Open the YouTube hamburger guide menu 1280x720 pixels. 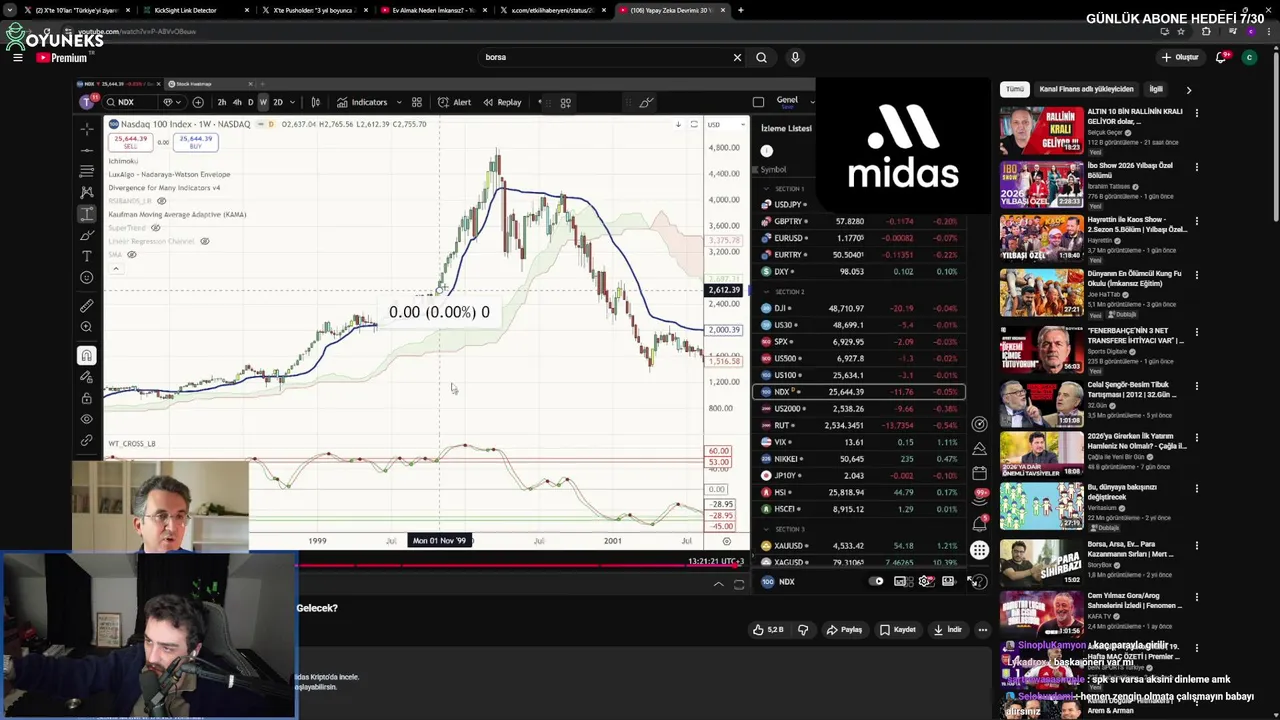(x=17, y=57)
